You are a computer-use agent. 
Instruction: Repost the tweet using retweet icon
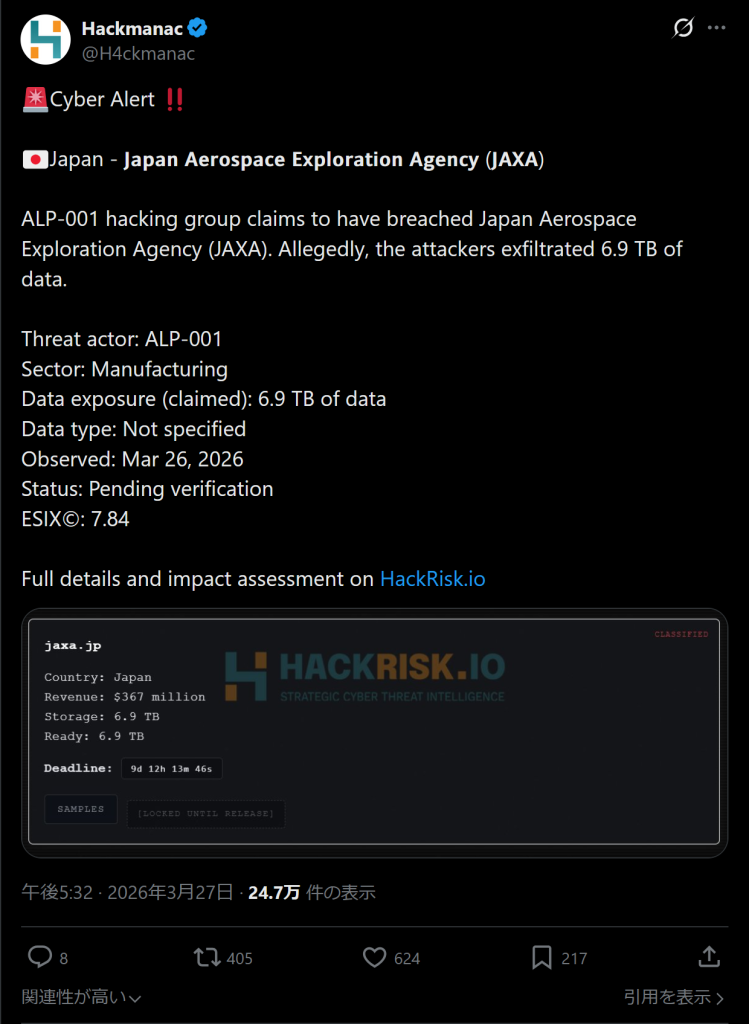coord(207,957)
